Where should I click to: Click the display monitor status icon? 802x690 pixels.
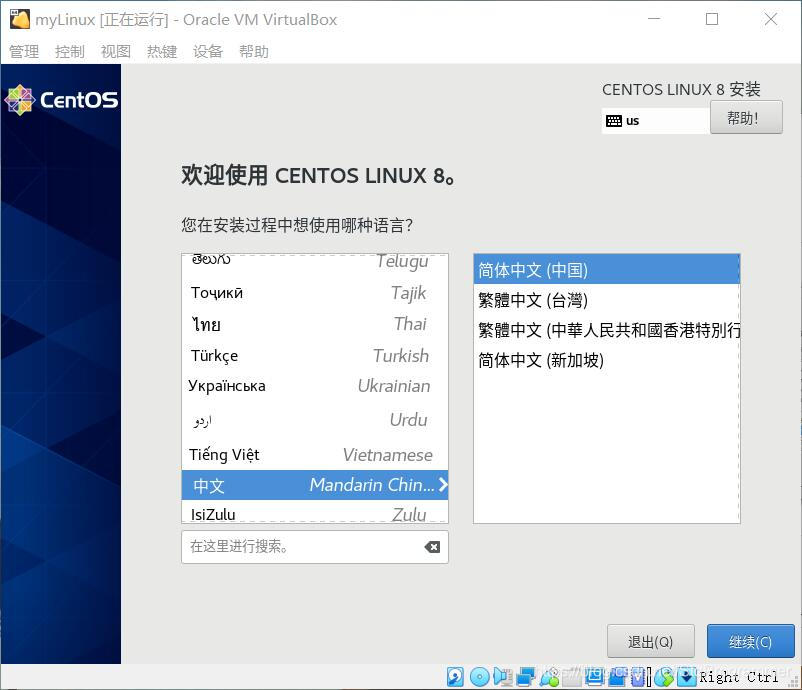coord(594,677)
